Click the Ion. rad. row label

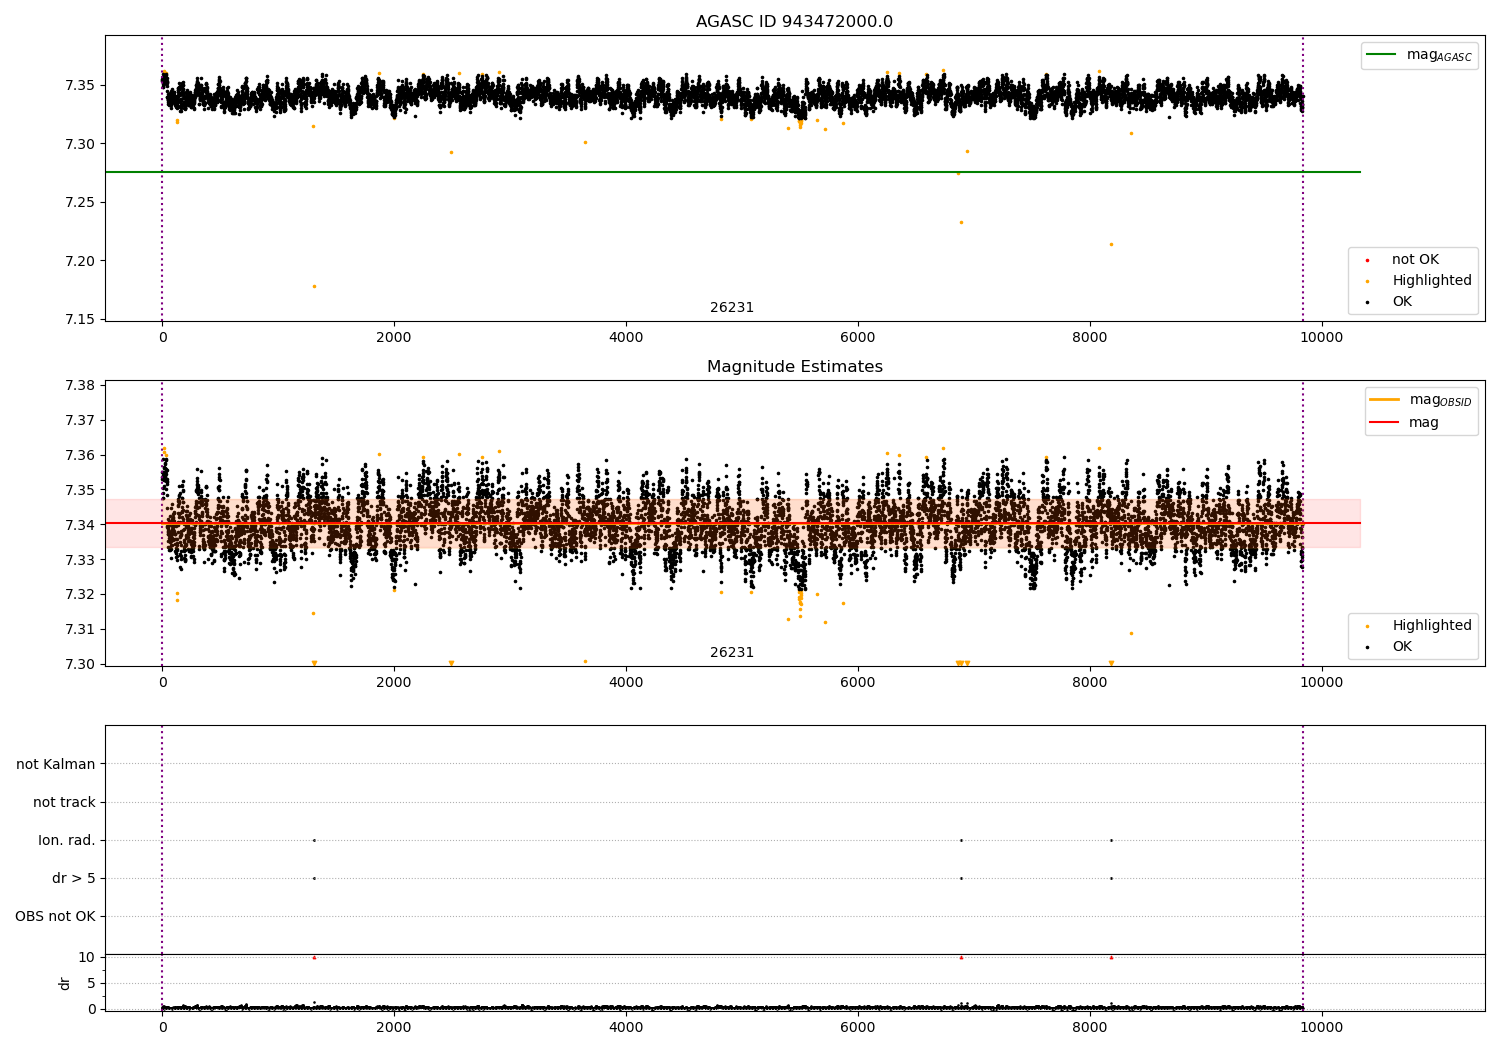tap(67, 840)
